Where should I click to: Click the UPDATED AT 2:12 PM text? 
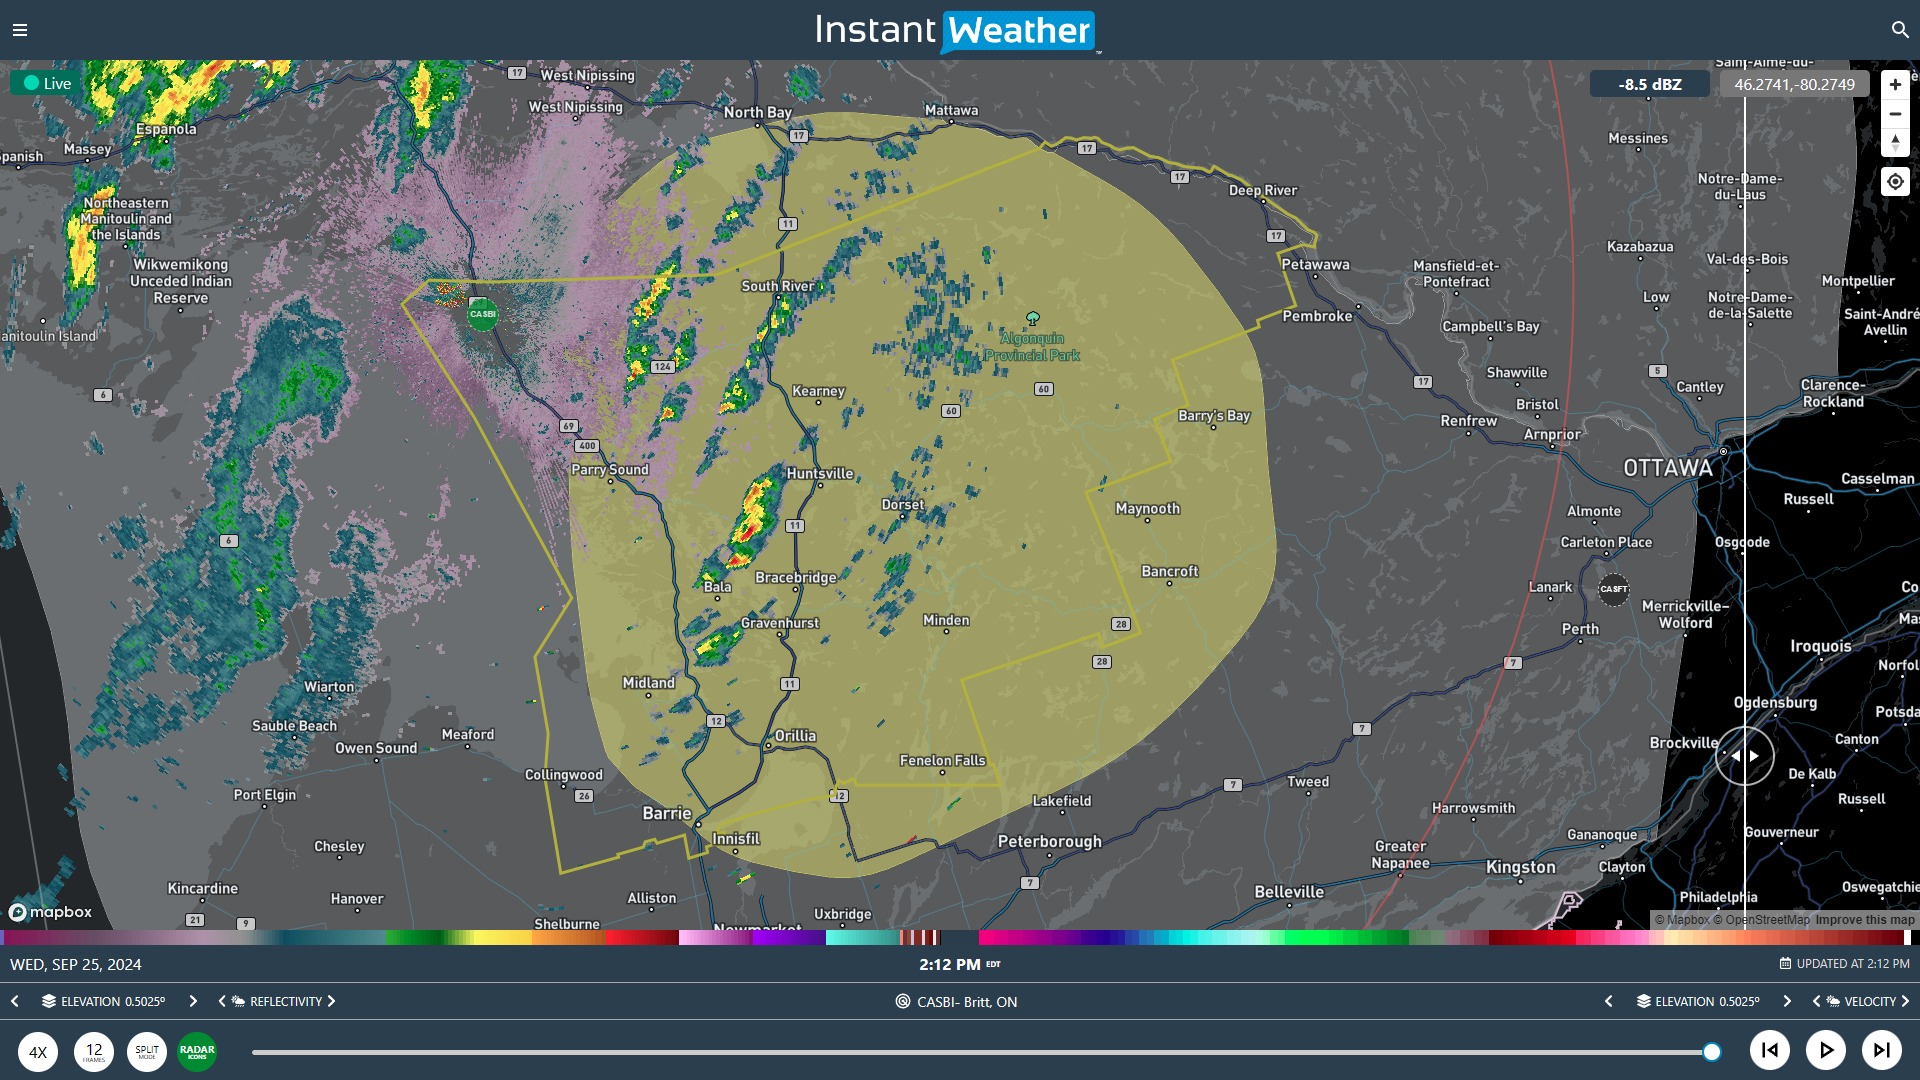(x=1853, y=964)
